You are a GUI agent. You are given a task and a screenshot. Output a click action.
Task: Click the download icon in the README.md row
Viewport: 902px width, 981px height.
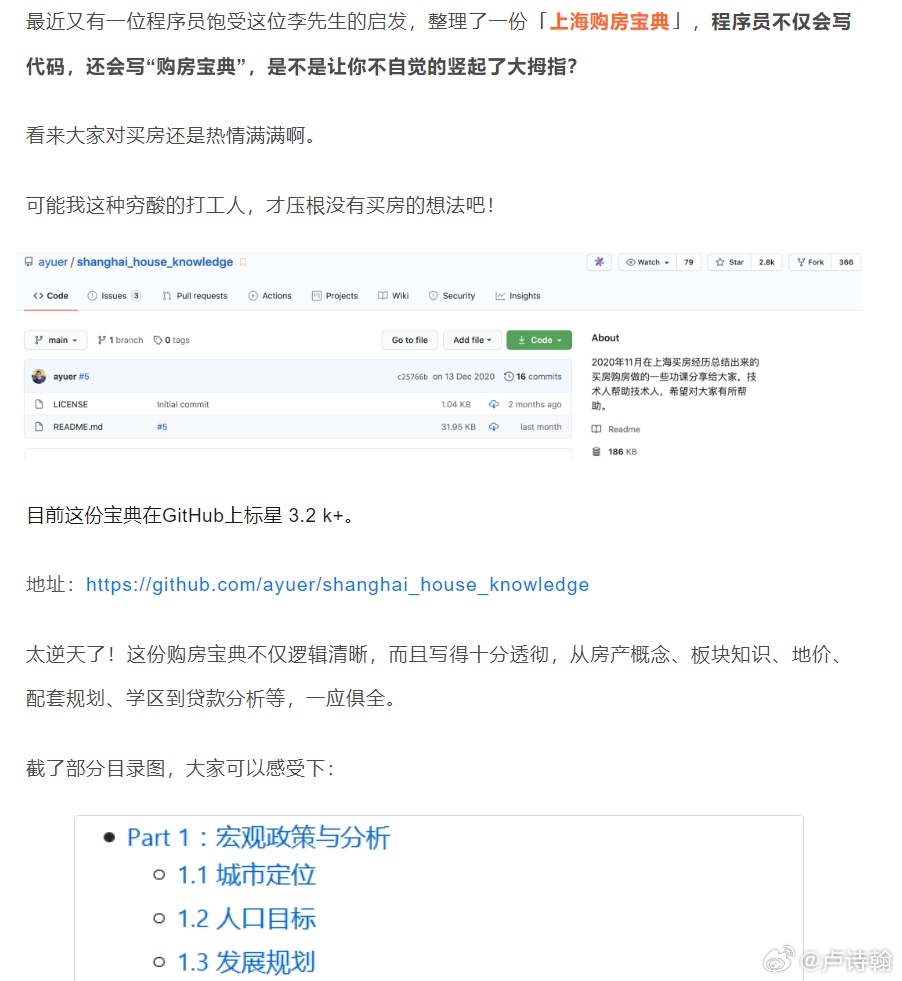click(x=494, y=427)
